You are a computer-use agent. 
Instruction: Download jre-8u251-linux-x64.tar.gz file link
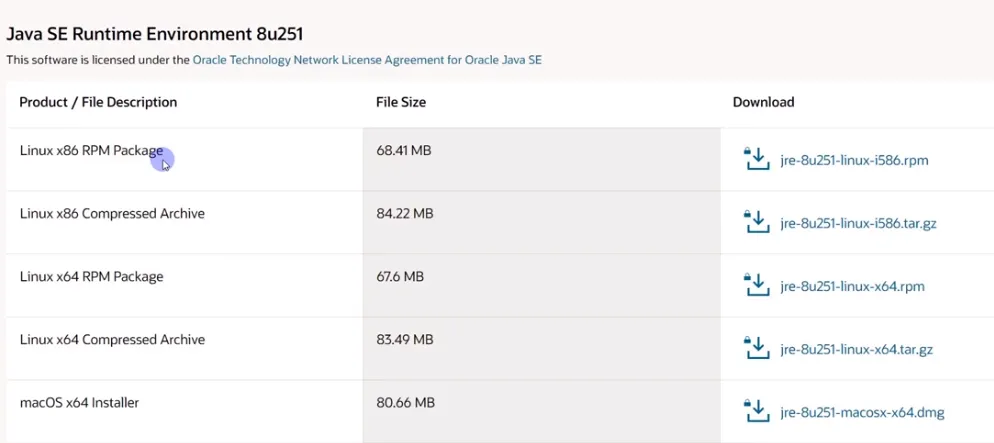pyautogui.click(x=858, y=349)
